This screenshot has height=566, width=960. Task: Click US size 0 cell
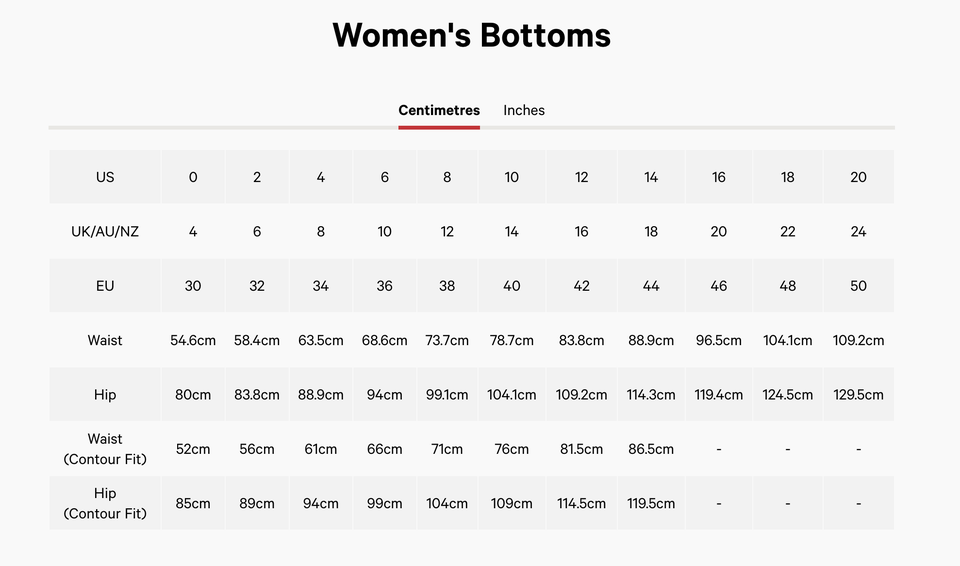(193, 177)
